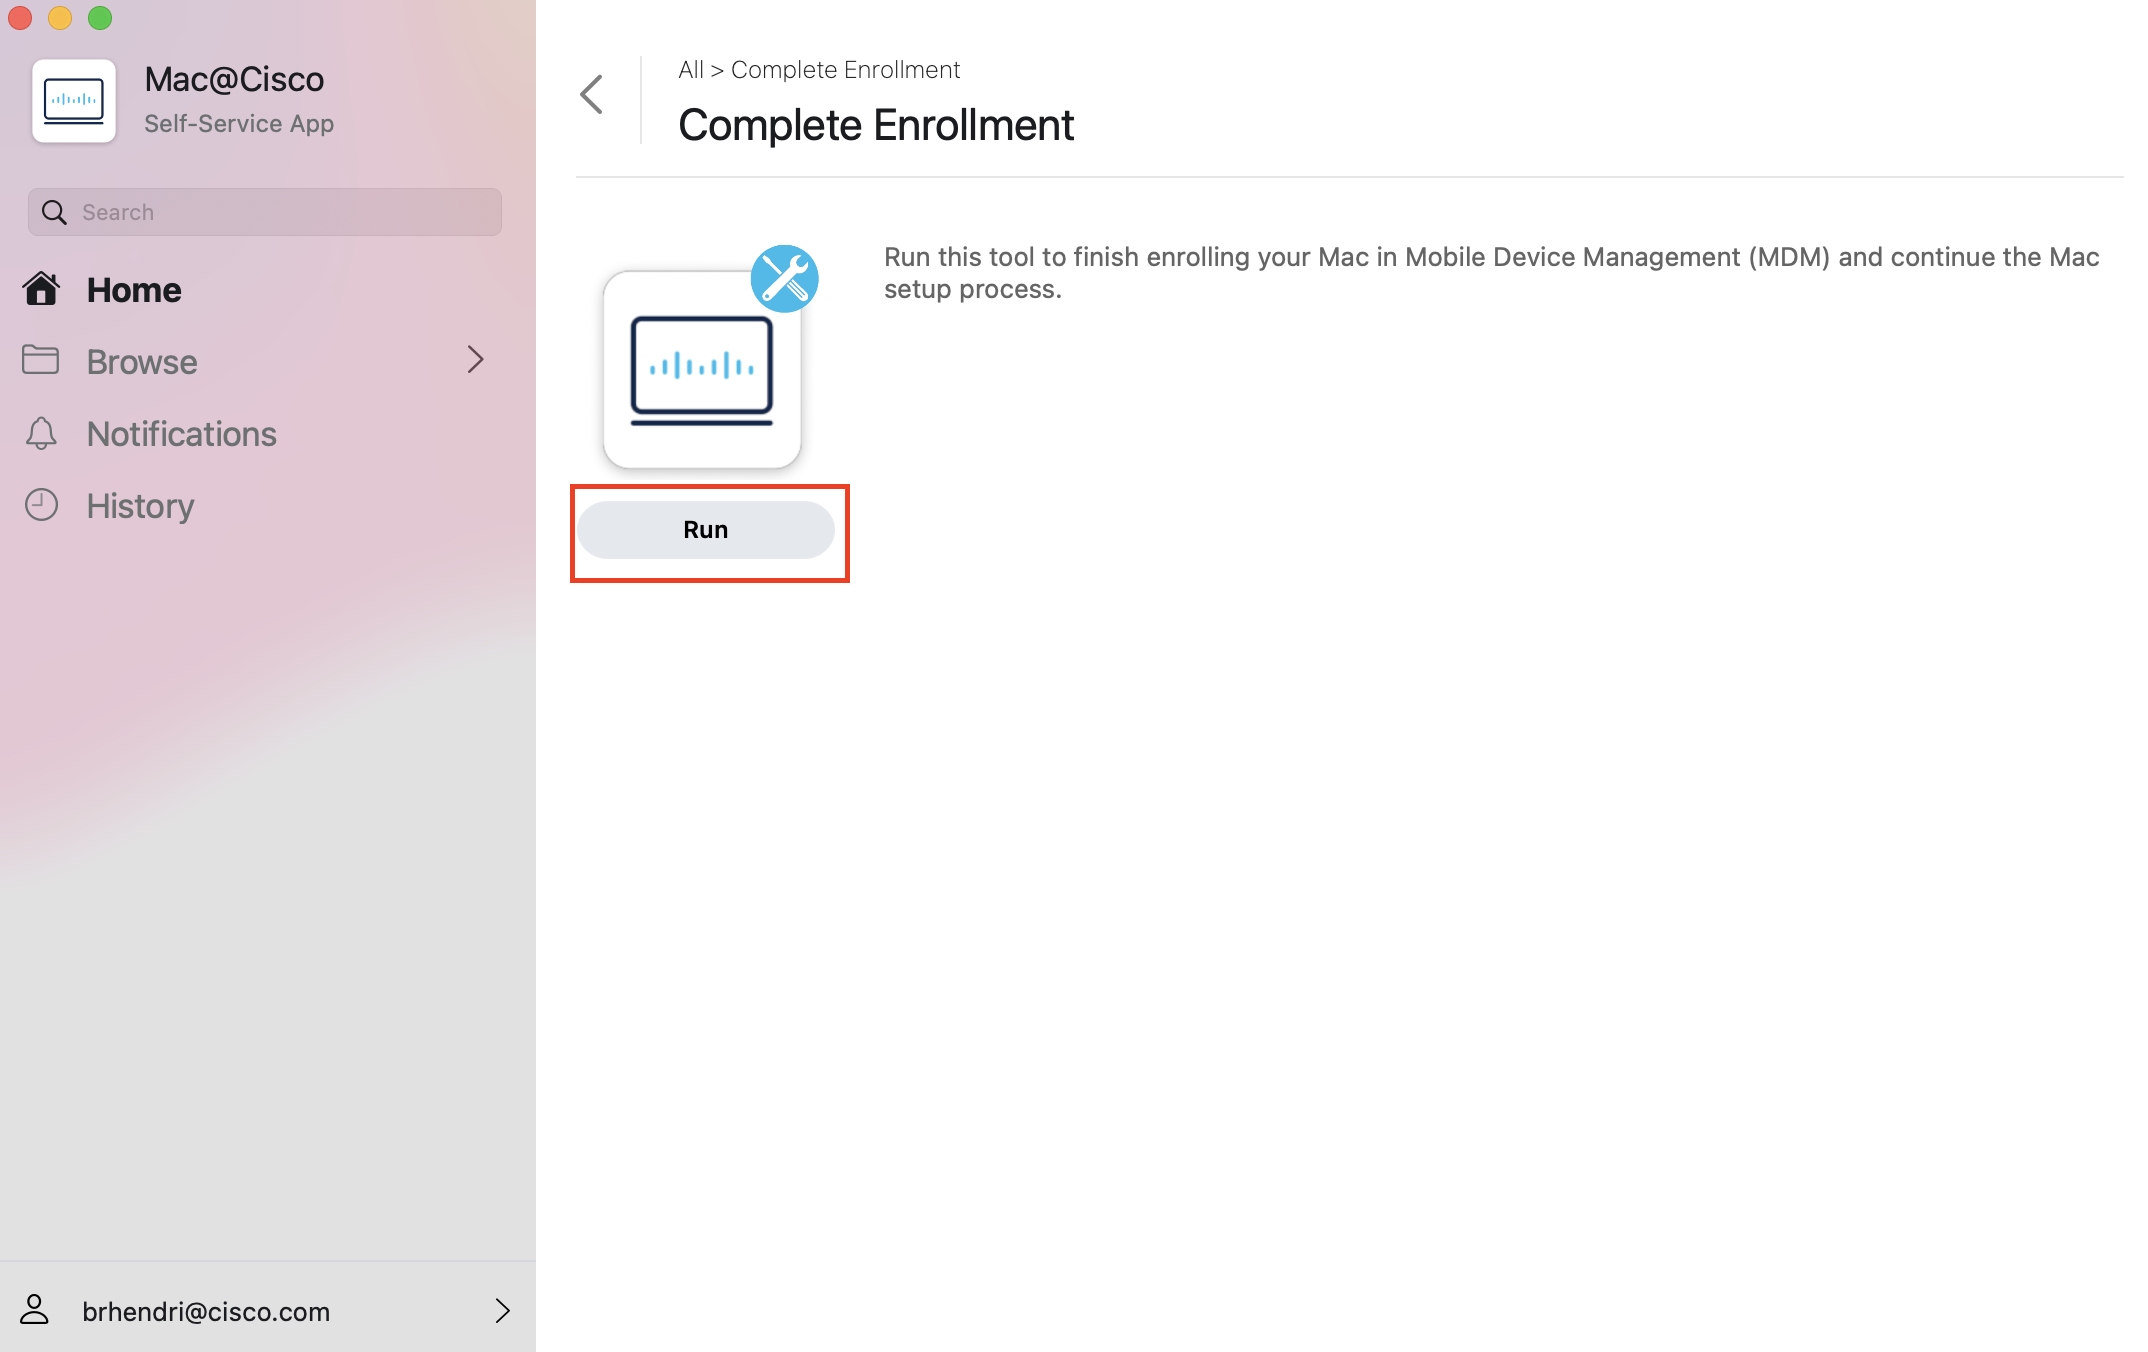Click the green fullscreen window button
The width and height of the screenshot is (2148, 1352).
(100, 18)
